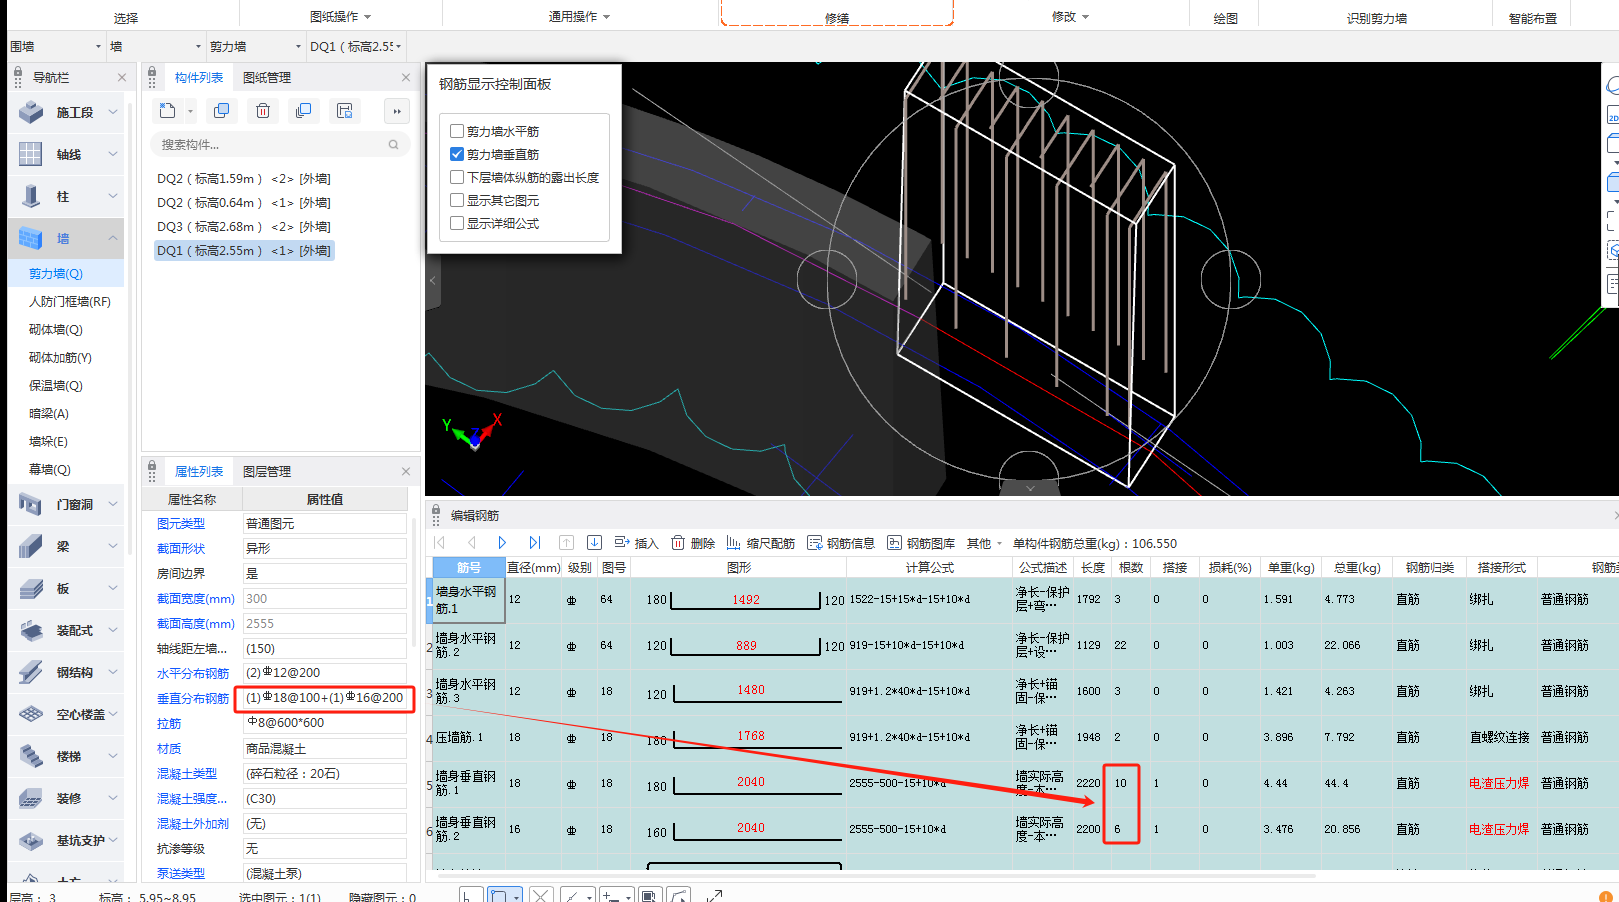Open the 梁 navigation category

click(66, 546)
